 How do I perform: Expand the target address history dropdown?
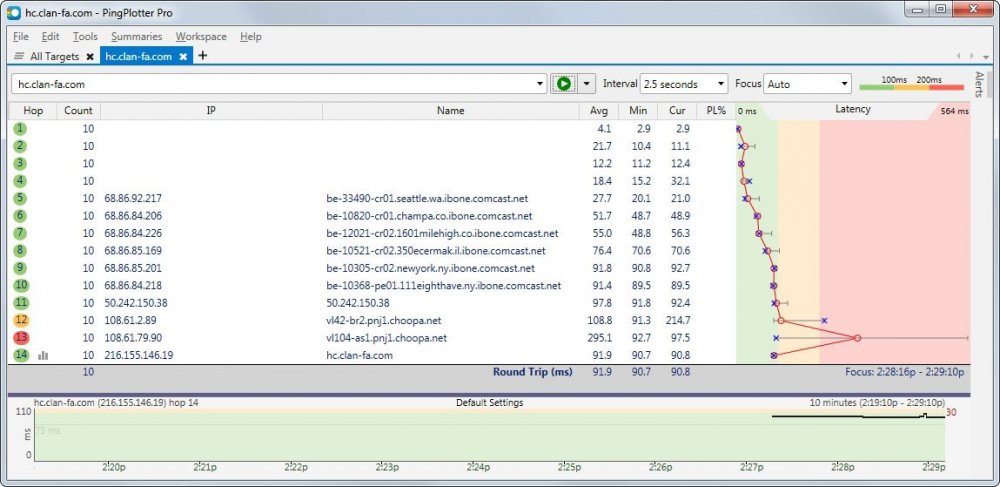[541, 84]
